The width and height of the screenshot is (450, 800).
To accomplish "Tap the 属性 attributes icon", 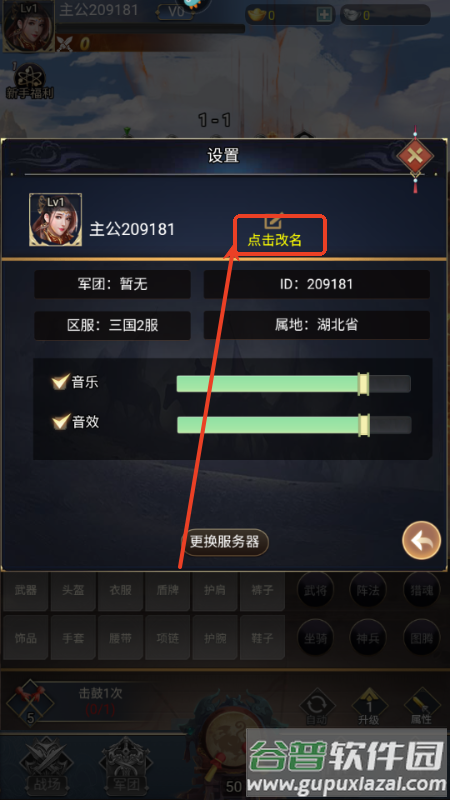I will click(x=421, y=706).
